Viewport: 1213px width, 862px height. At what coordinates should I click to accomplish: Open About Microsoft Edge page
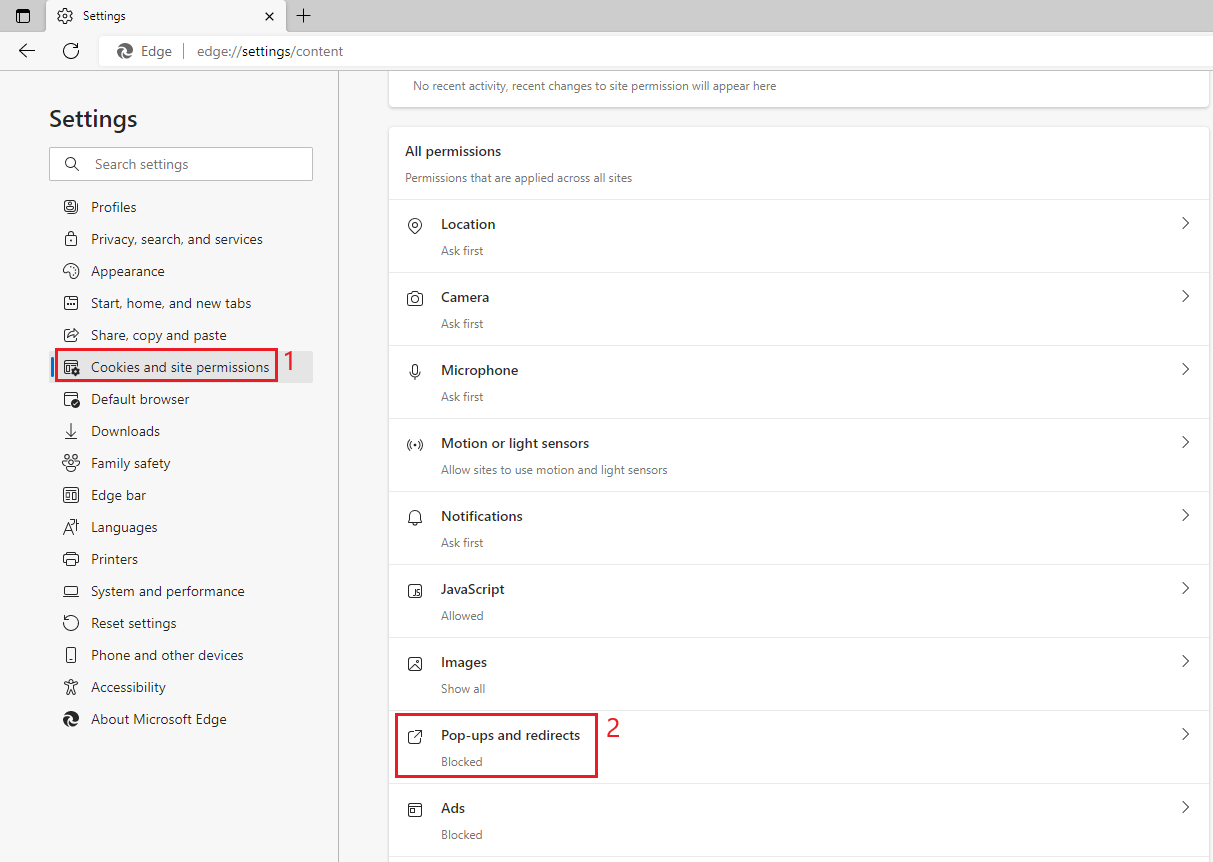[158, 719]
